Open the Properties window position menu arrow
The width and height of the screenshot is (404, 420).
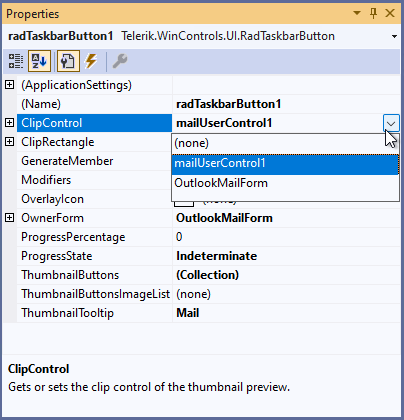[x=357, y=13]
